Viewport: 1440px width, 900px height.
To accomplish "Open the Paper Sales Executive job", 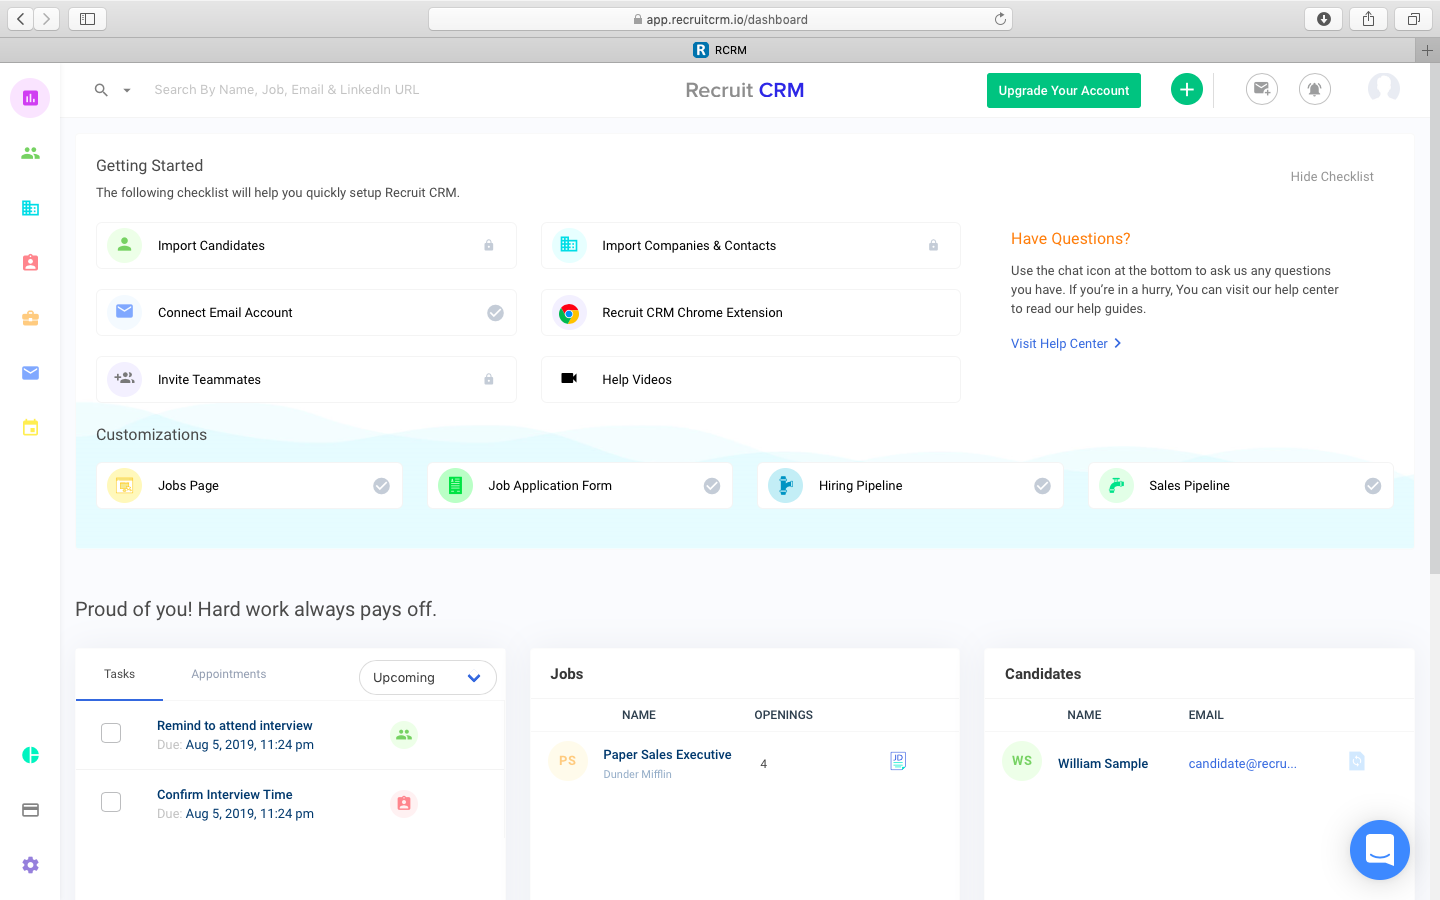I will 667,755.
